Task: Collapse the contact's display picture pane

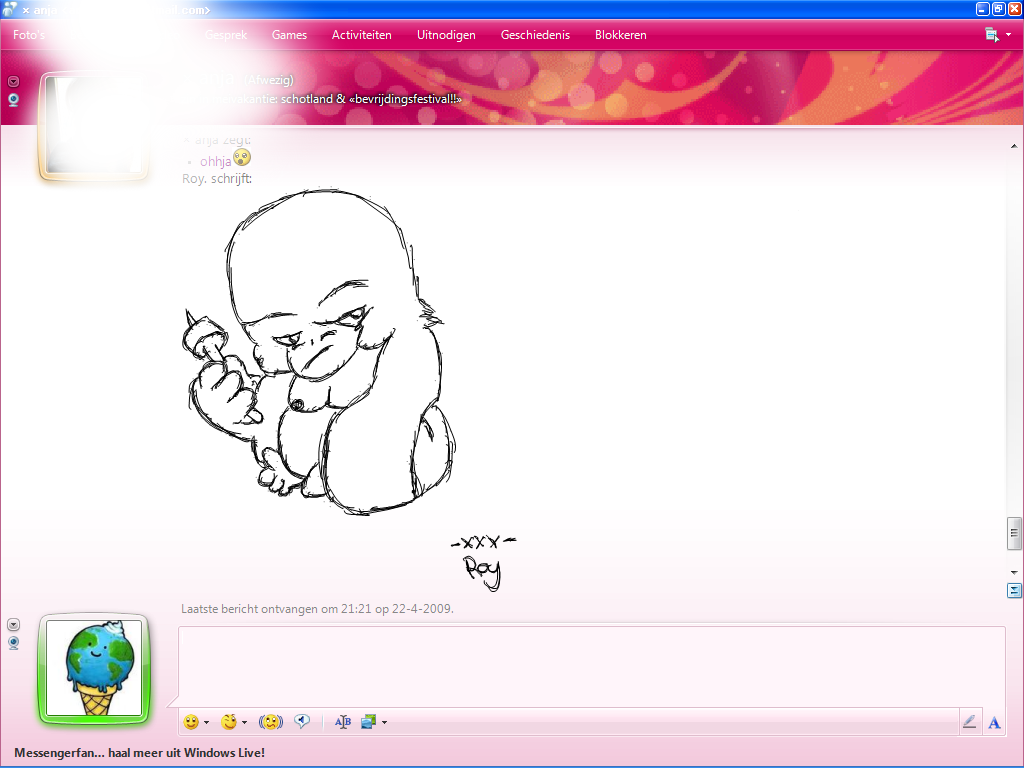Action: coord(13,80)
